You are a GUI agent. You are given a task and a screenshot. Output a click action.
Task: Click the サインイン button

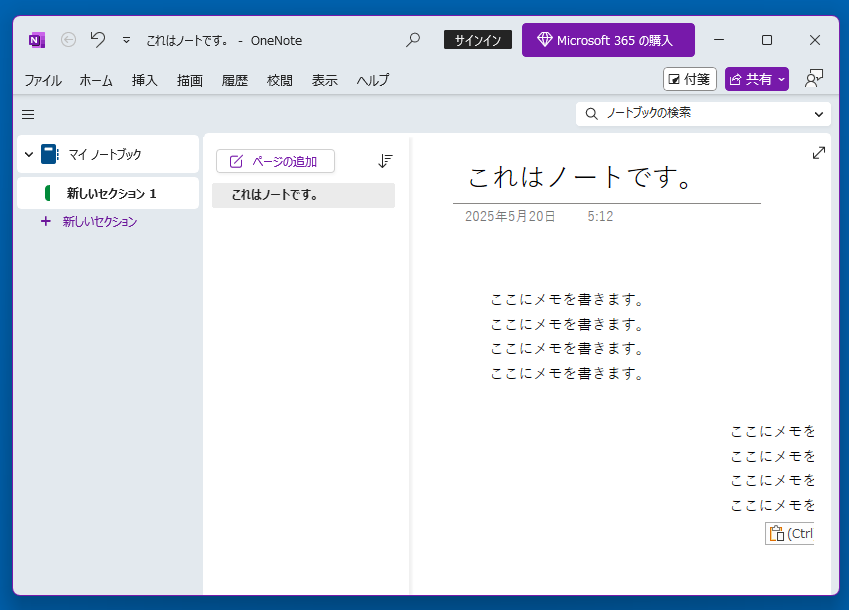click(478, 40)
